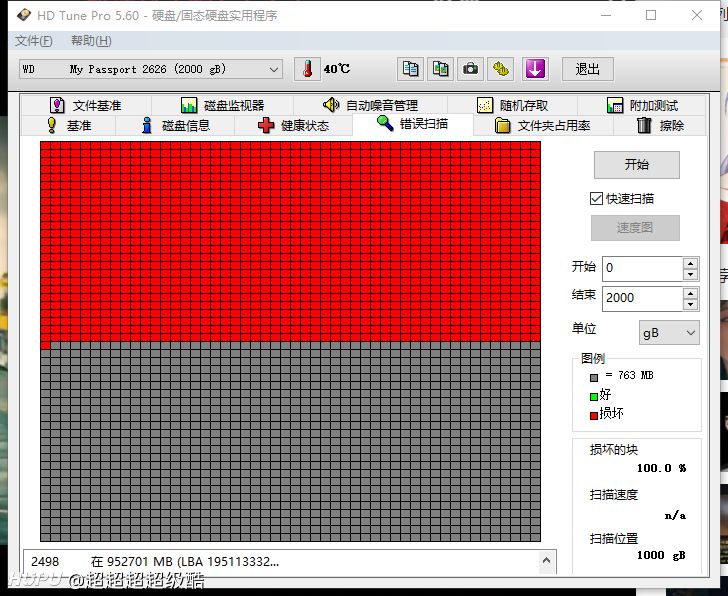728x596 pixels.
Task: Copy text info to clipboard icon
Action: point(410,69)
